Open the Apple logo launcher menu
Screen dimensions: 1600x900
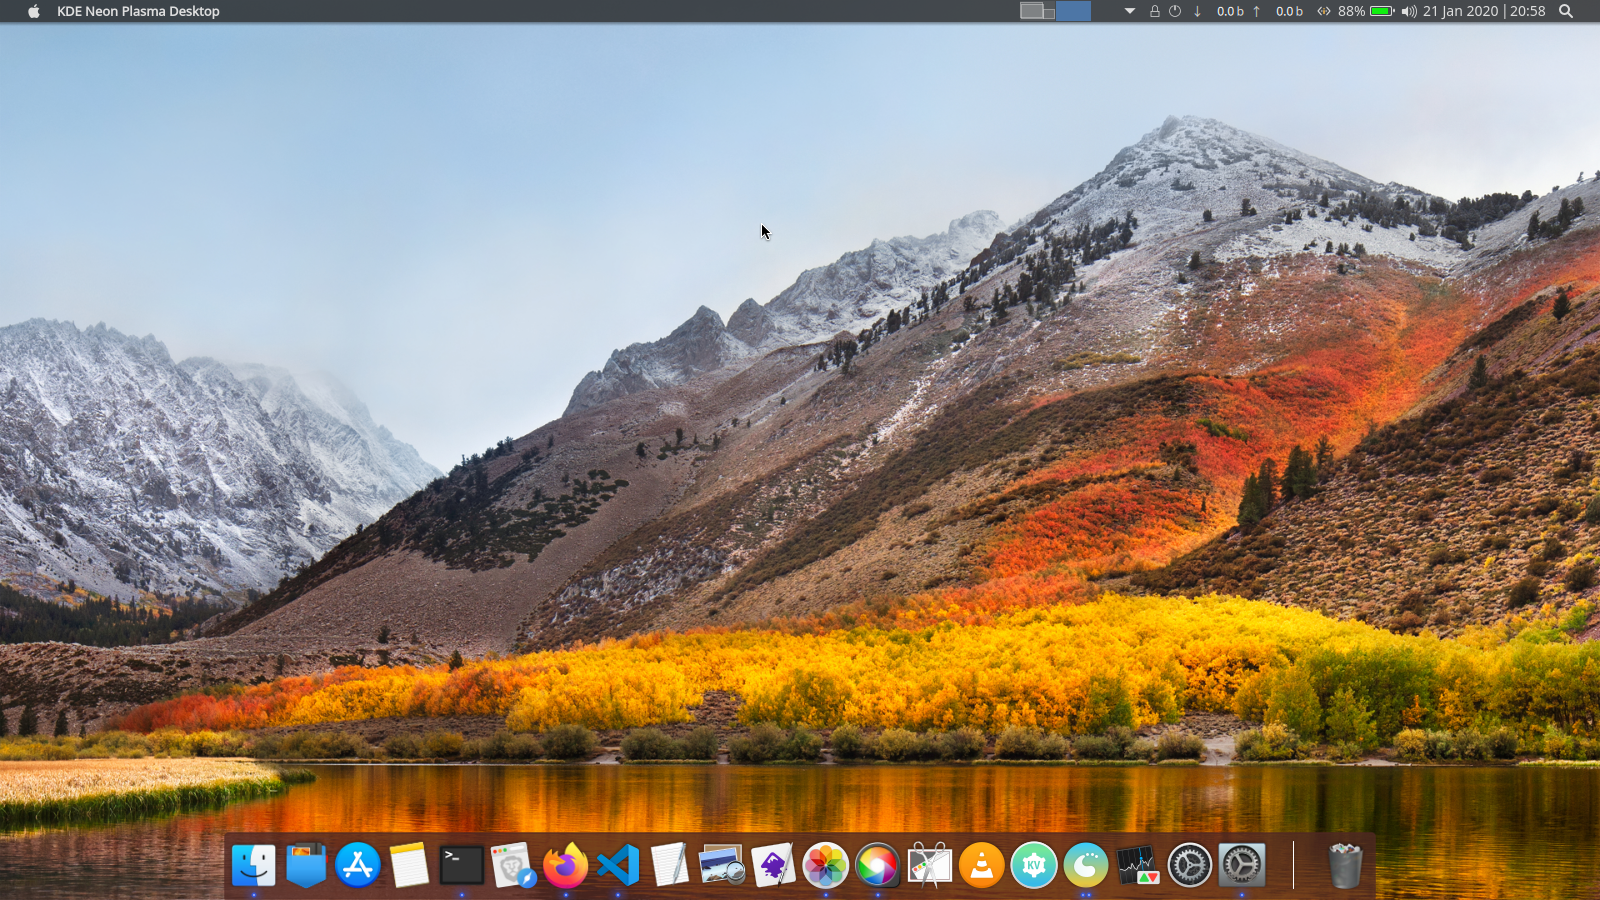[34, 11]
